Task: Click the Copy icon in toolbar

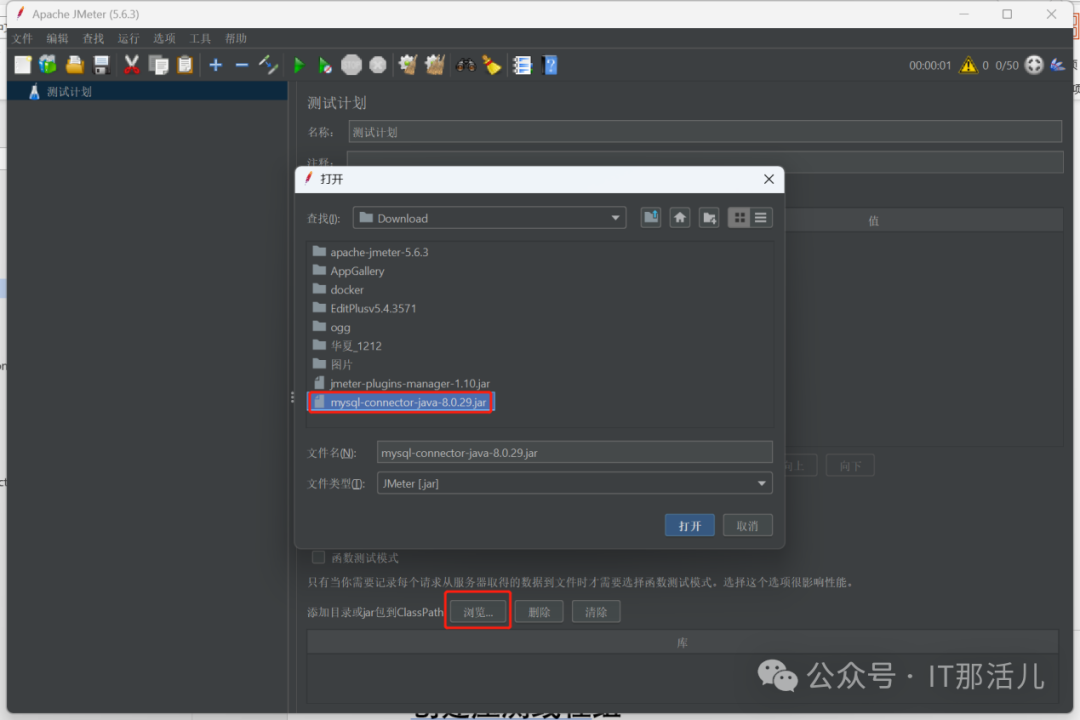Action: click(158, 65)
